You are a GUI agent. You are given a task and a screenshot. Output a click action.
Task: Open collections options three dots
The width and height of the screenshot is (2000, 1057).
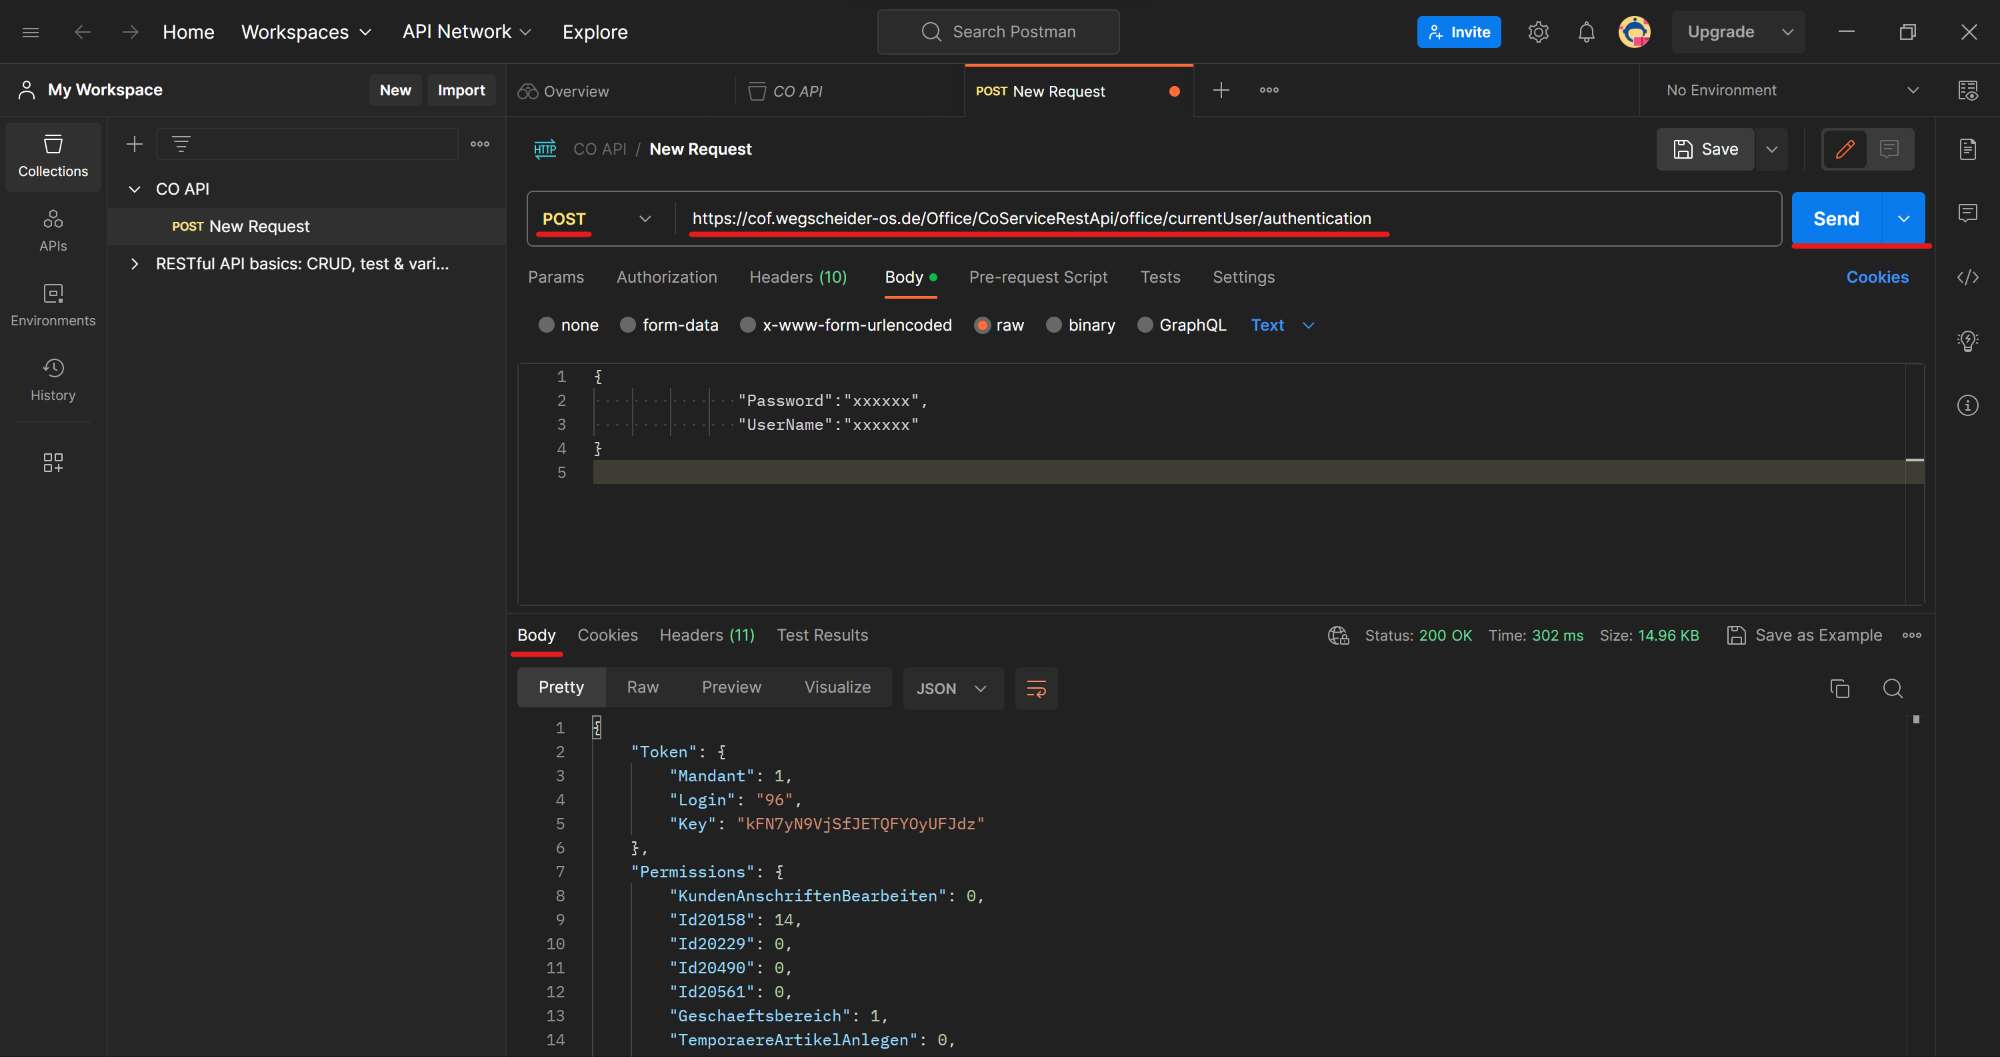pos(480,144)
